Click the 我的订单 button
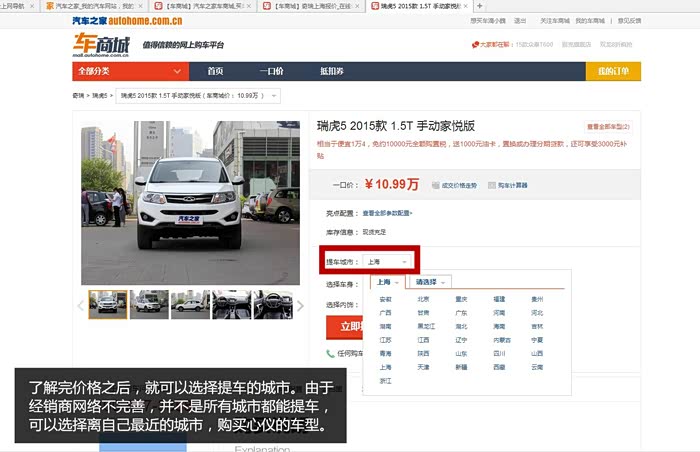Viewport: 700px width, 452px height. click(x=612, y=71)
